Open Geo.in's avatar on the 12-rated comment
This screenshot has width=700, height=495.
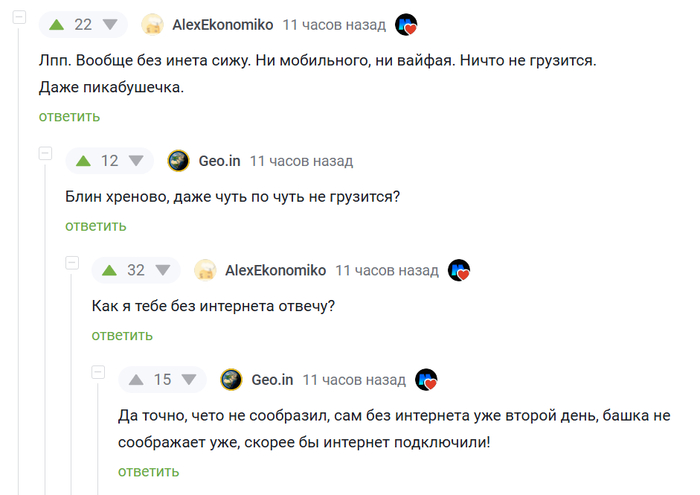[179, 161]
